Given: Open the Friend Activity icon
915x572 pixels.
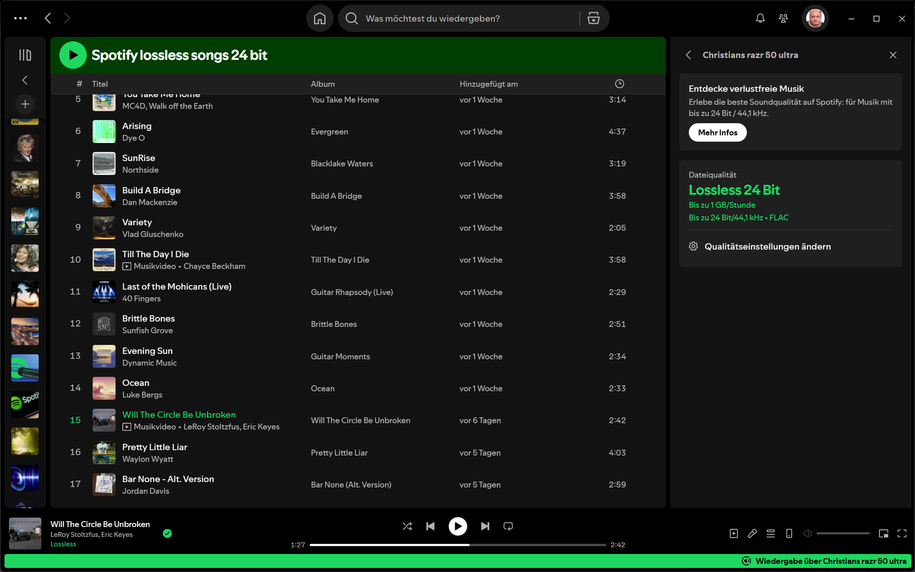Looking at the screenshot, I should click(x=783, y=18).
